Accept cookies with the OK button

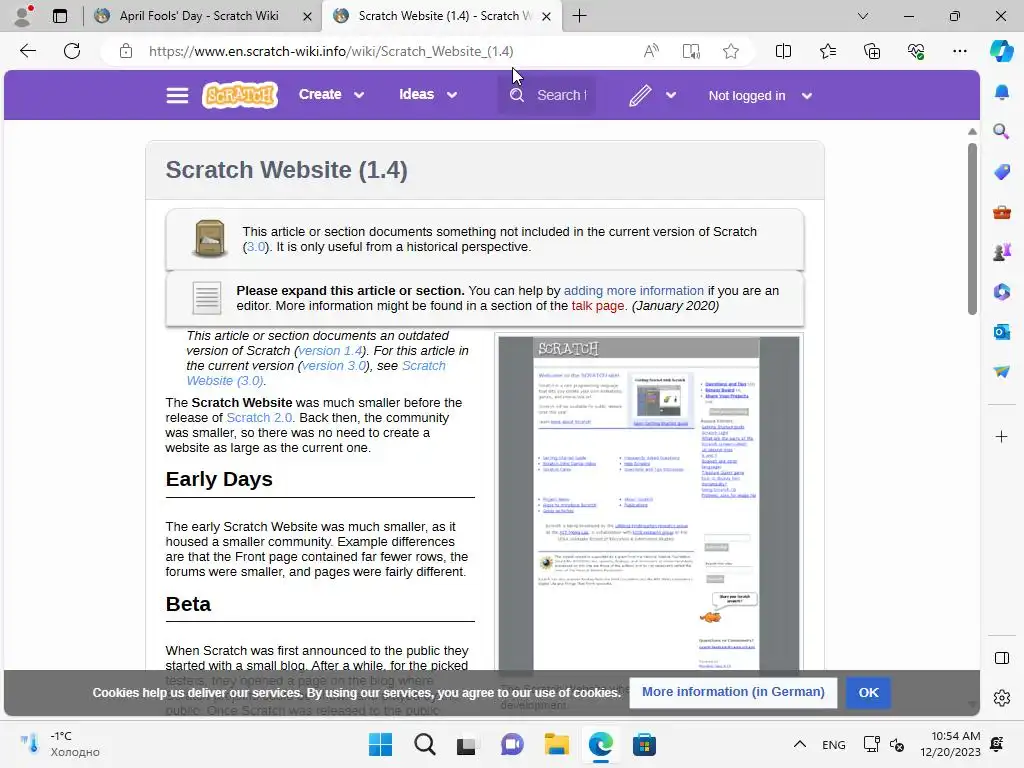point(868,692)
